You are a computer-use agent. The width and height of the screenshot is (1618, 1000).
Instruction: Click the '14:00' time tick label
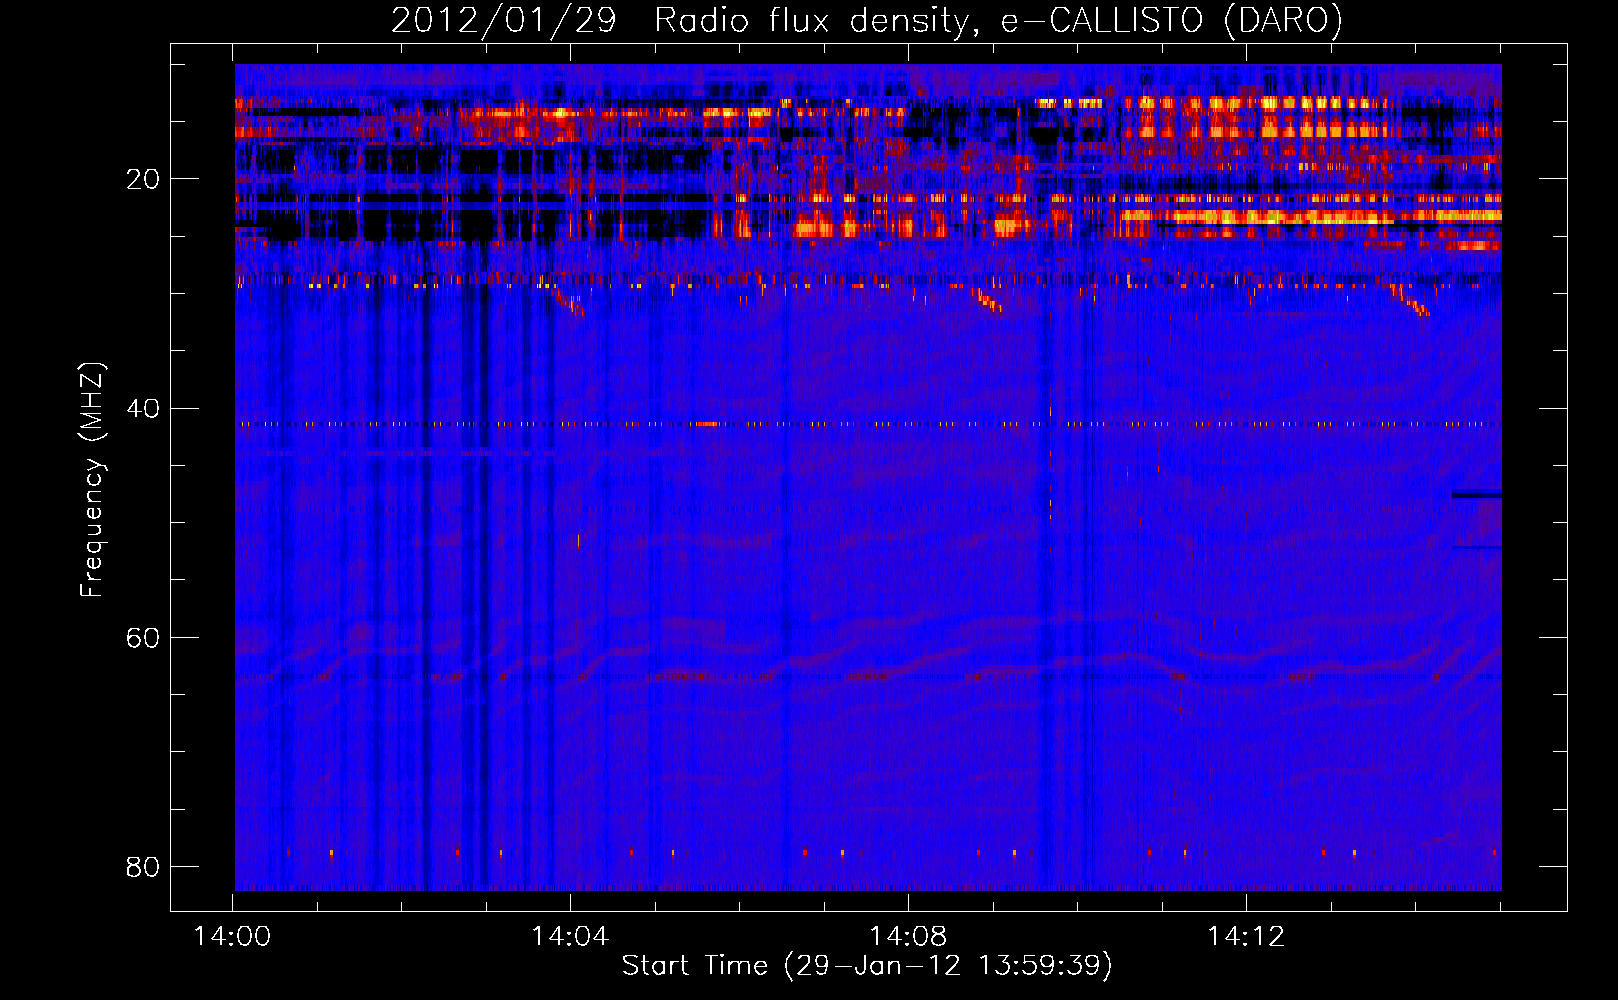[x=232, y=937]
